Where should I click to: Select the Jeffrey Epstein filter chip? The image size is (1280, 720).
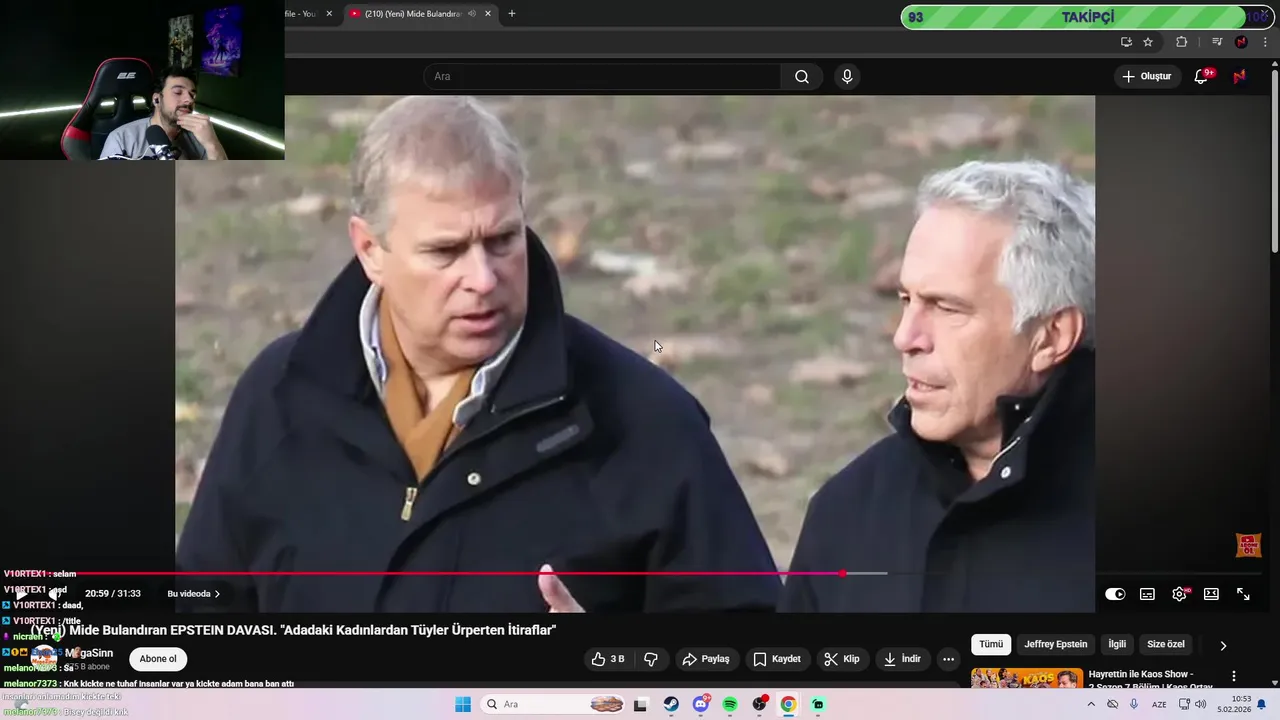coord(1055,645)
